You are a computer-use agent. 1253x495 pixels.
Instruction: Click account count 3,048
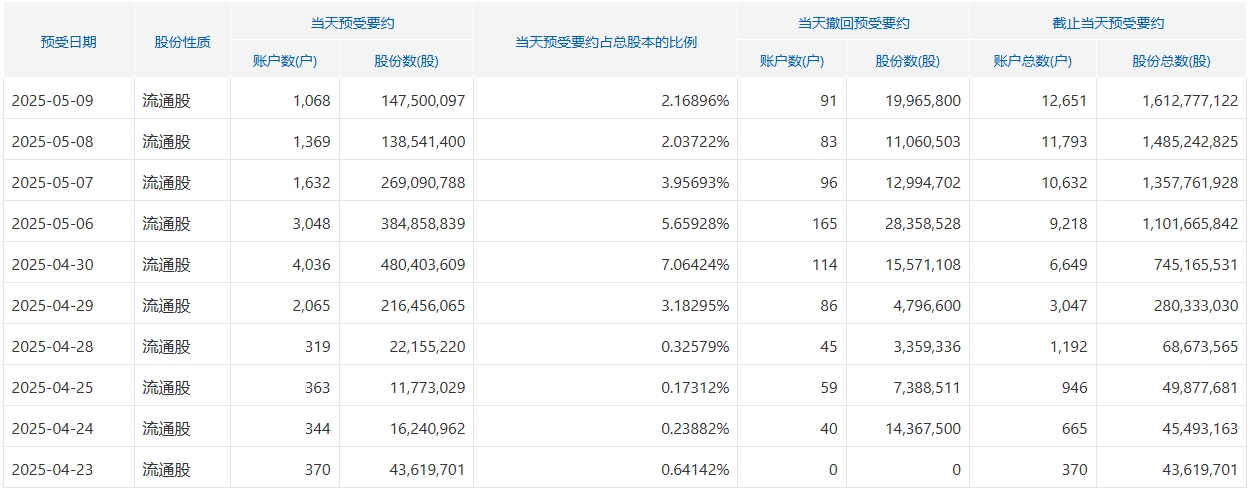click(x=312, y=224)
